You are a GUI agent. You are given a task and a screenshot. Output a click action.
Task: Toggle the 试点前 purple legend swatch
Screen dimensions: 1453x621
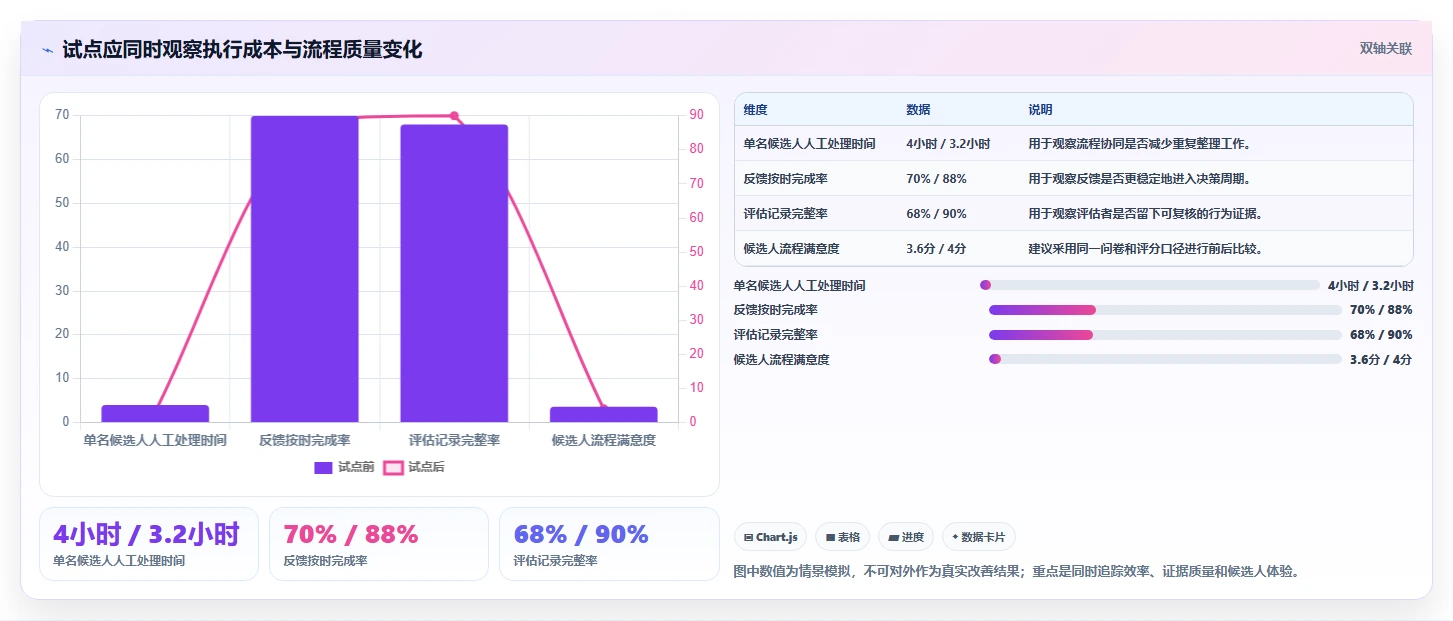[323, 467]
